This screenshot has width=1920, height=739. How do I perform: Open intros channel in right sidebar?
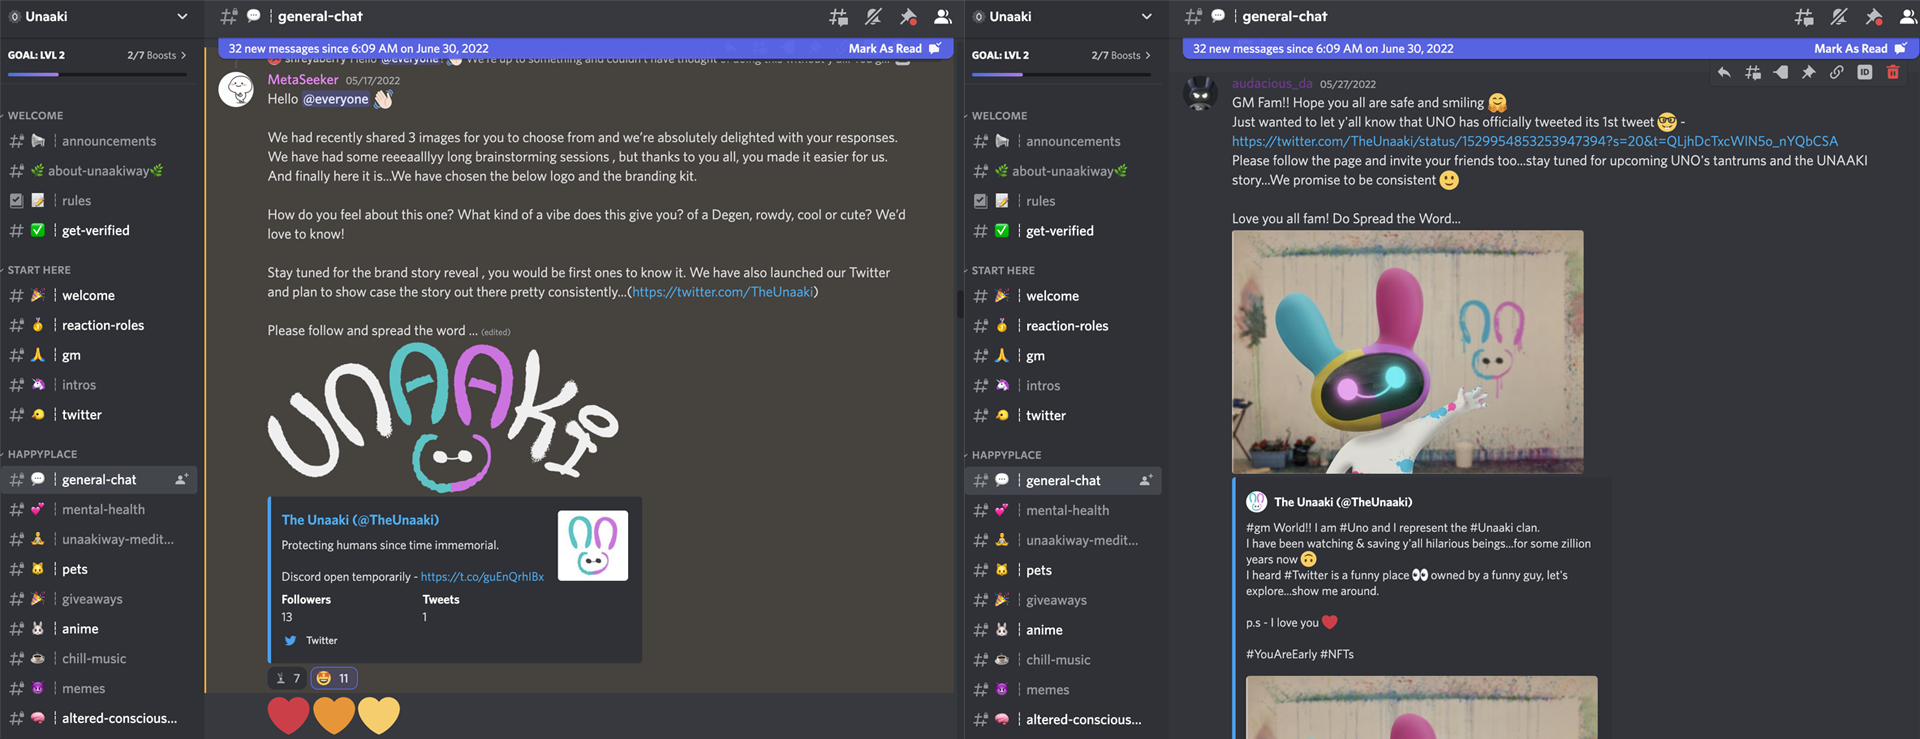pyautogui.click(x=1064, y=386)
